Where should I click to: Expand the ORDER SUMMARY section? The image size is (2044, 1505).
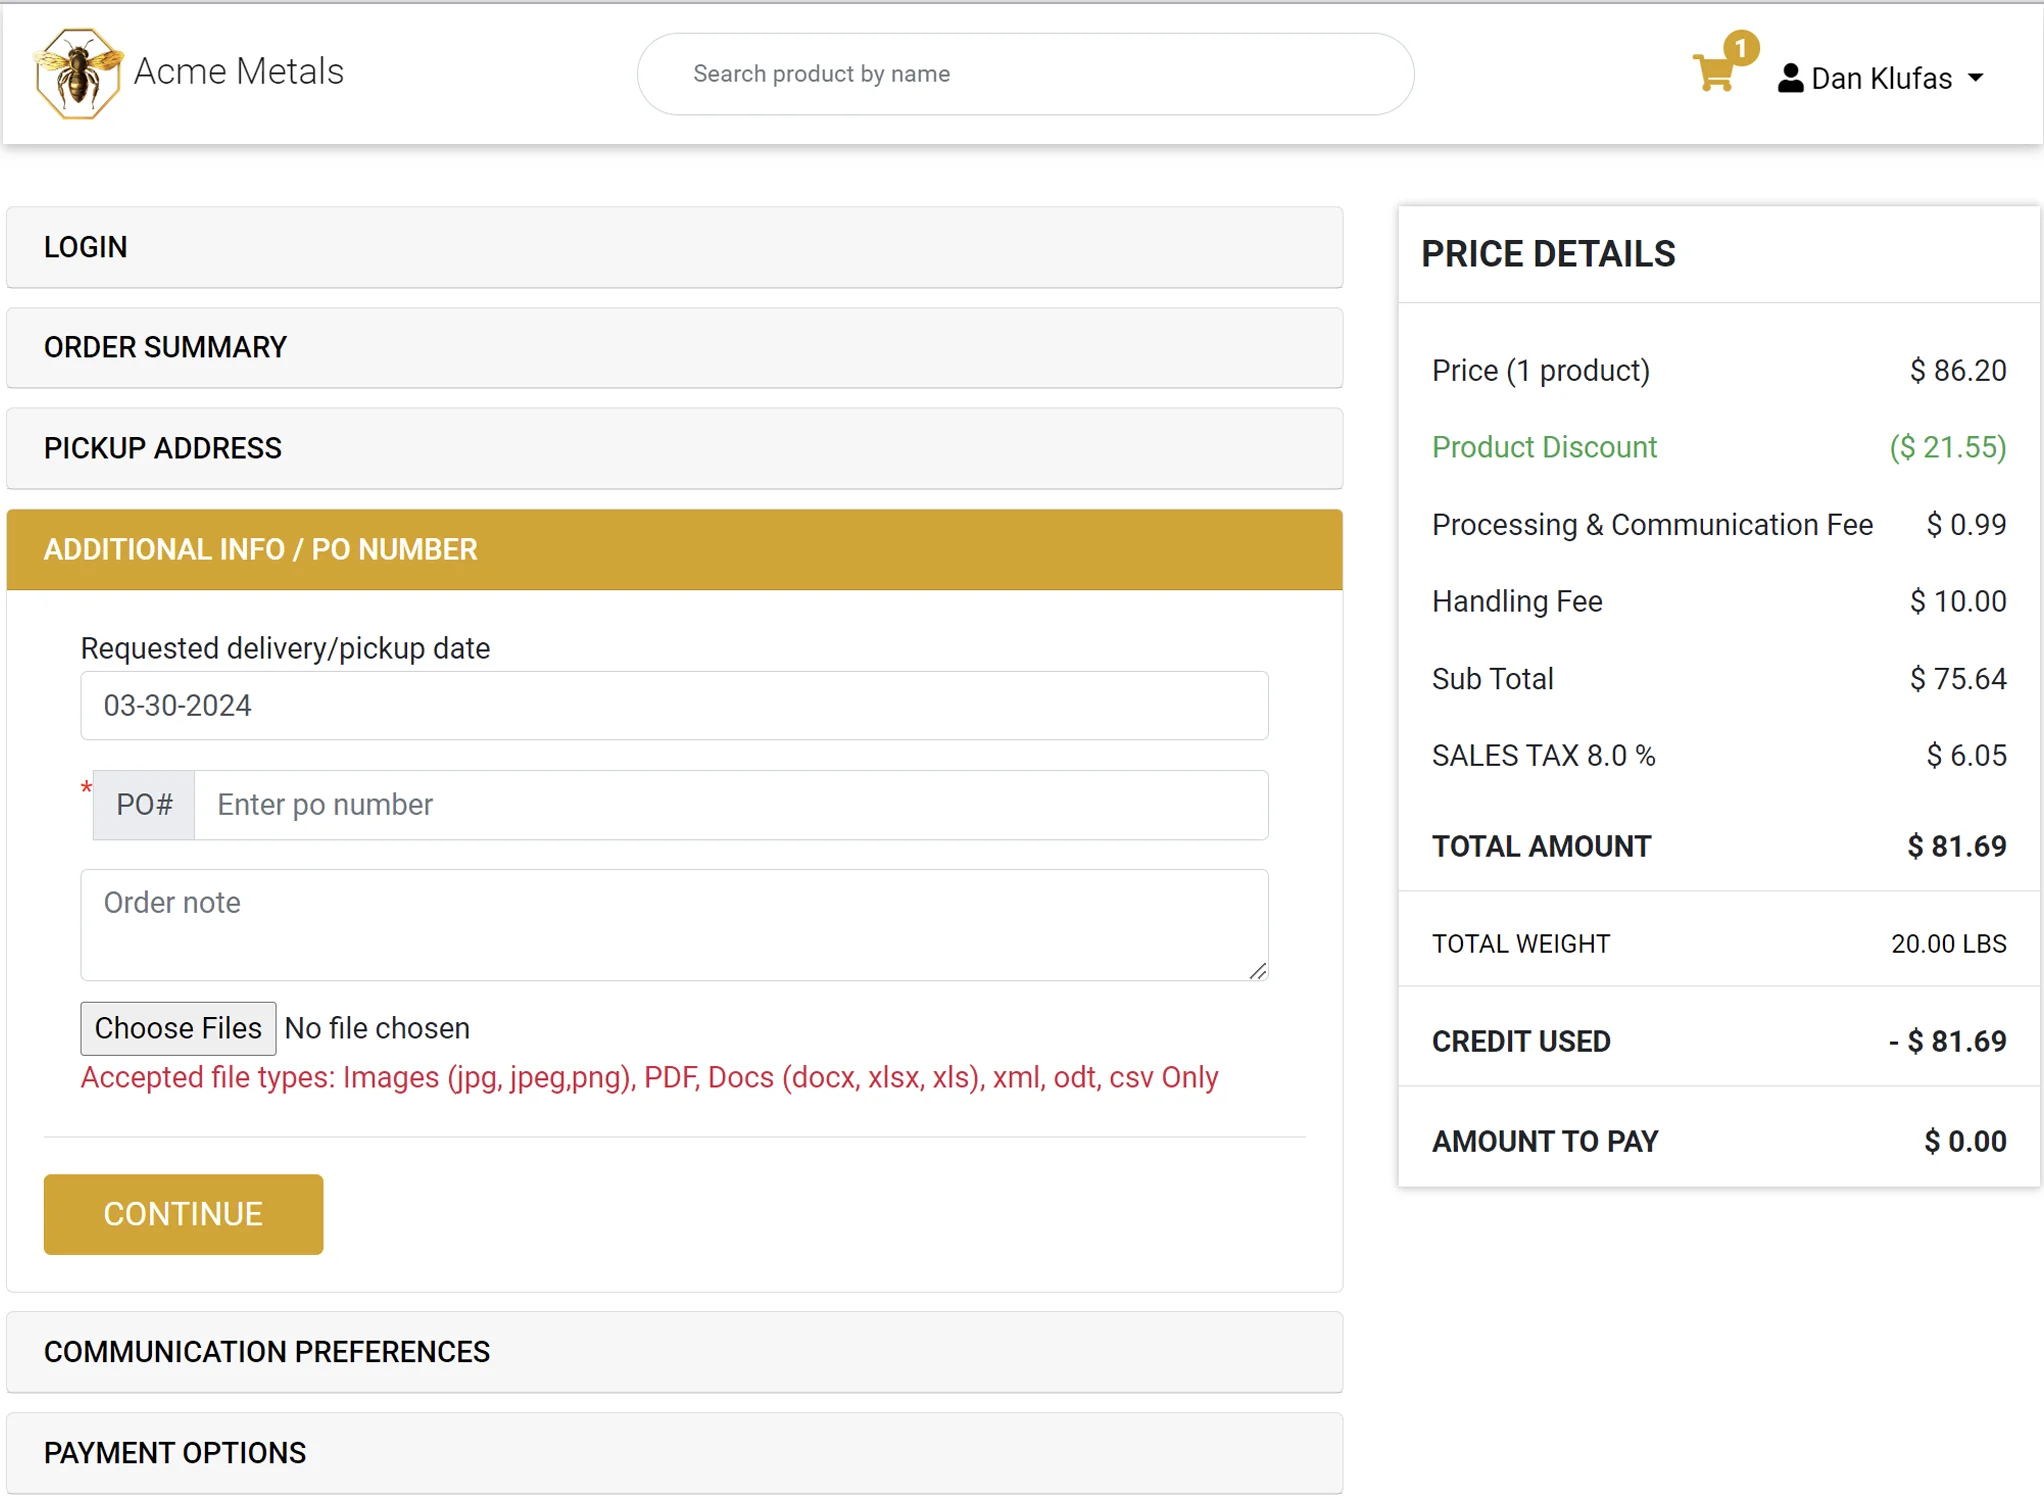[x=674, y=348]
